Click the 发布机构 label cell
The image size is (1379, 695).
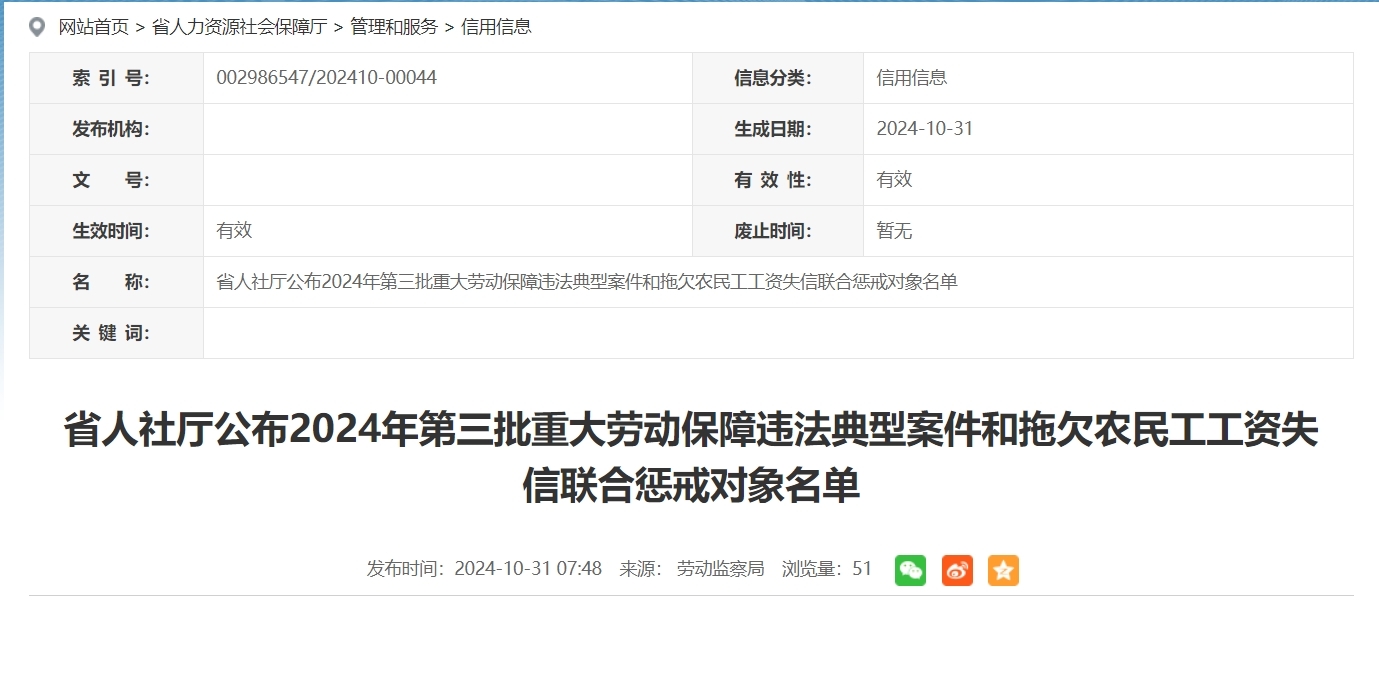pyautogui.click(x=116, y=129)
